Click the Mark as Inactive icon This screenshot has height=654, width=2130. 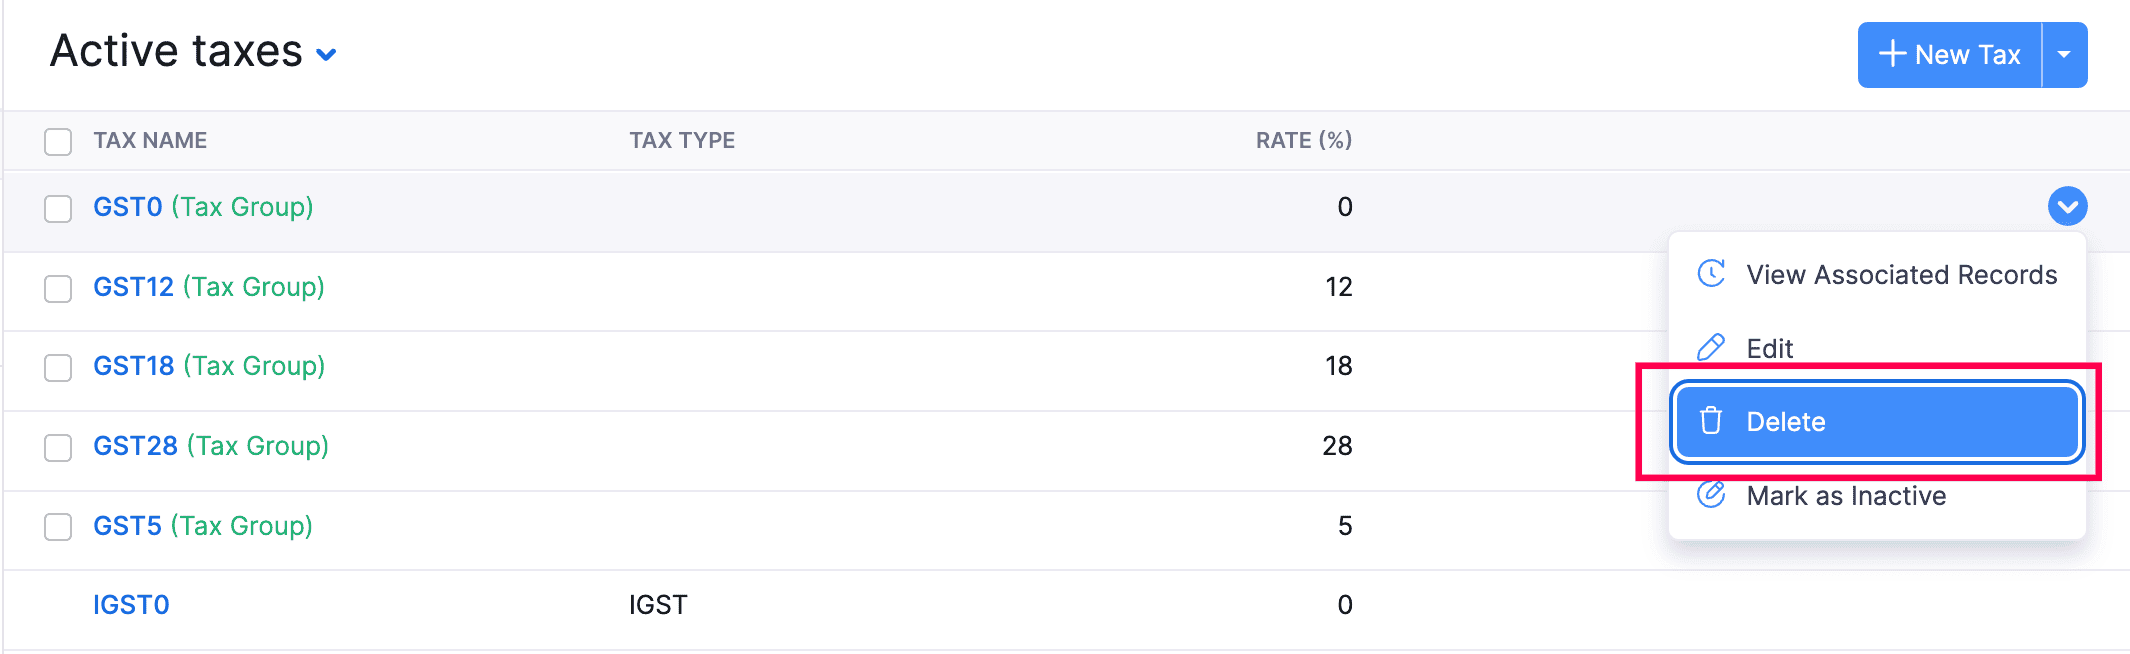[1711, 495]
